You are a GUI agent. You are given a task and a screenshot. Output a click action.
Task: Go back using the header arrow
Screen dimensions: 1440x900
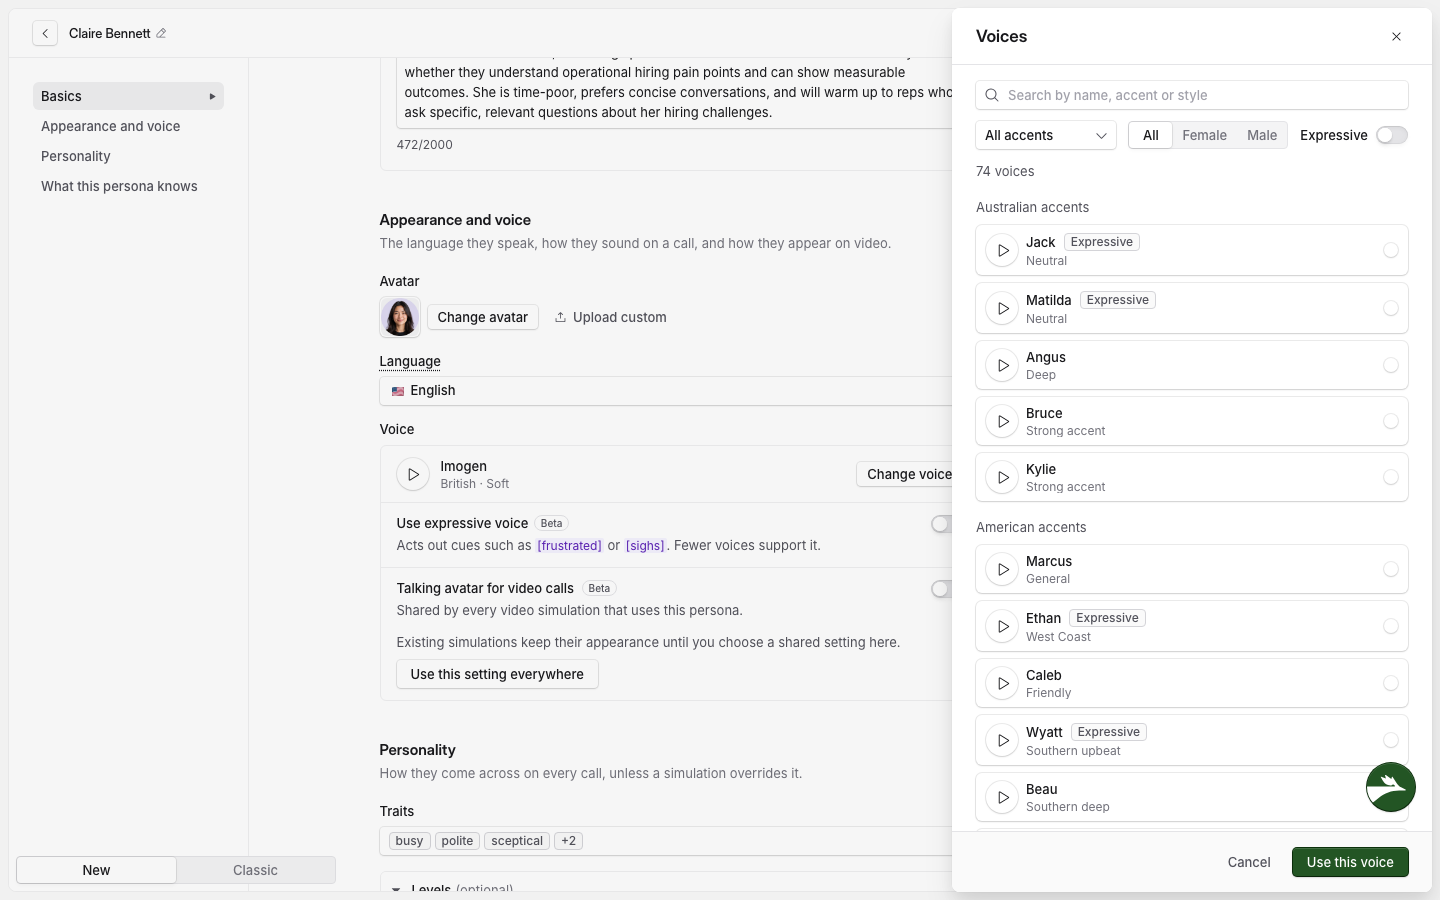tap(45, 33)
